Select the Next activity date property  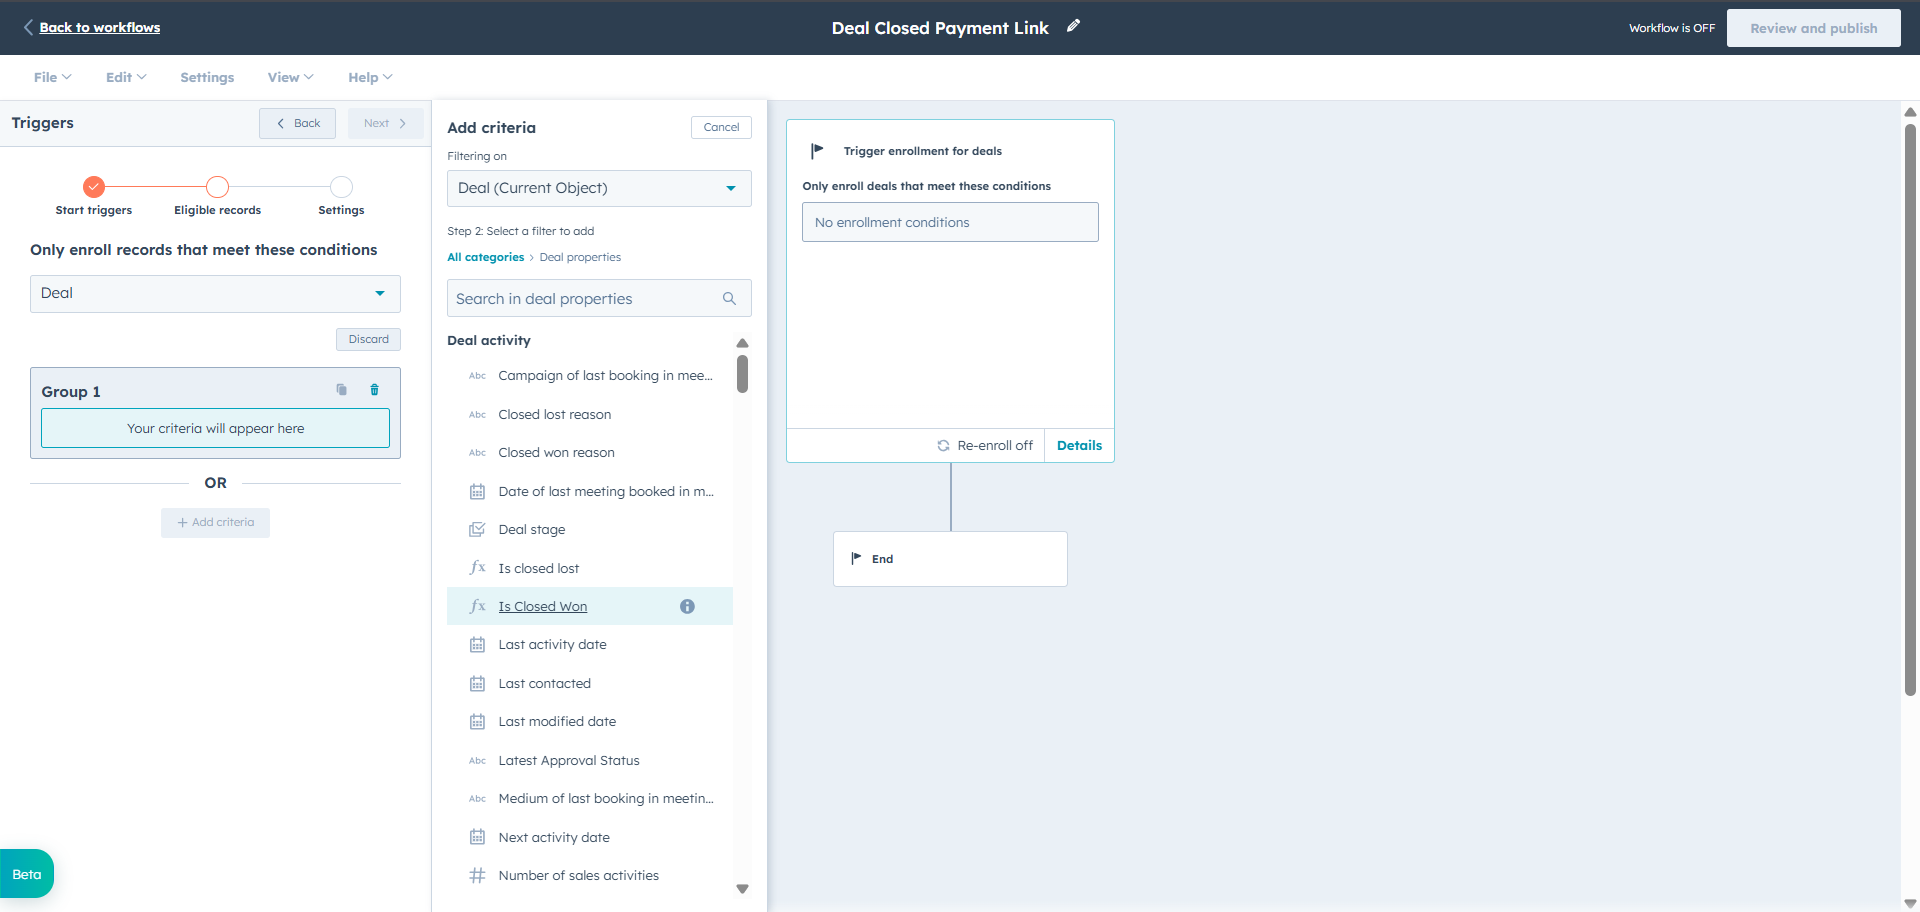point(590,838)
